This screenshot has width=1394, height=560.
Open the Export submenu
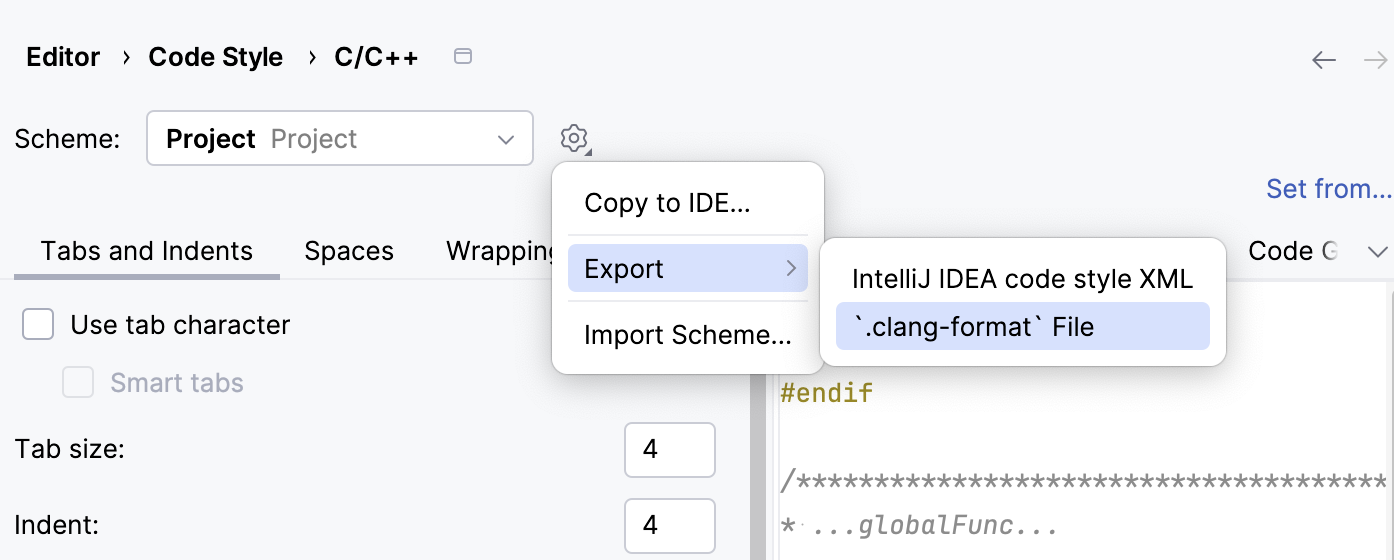click(x=688, y=269)
